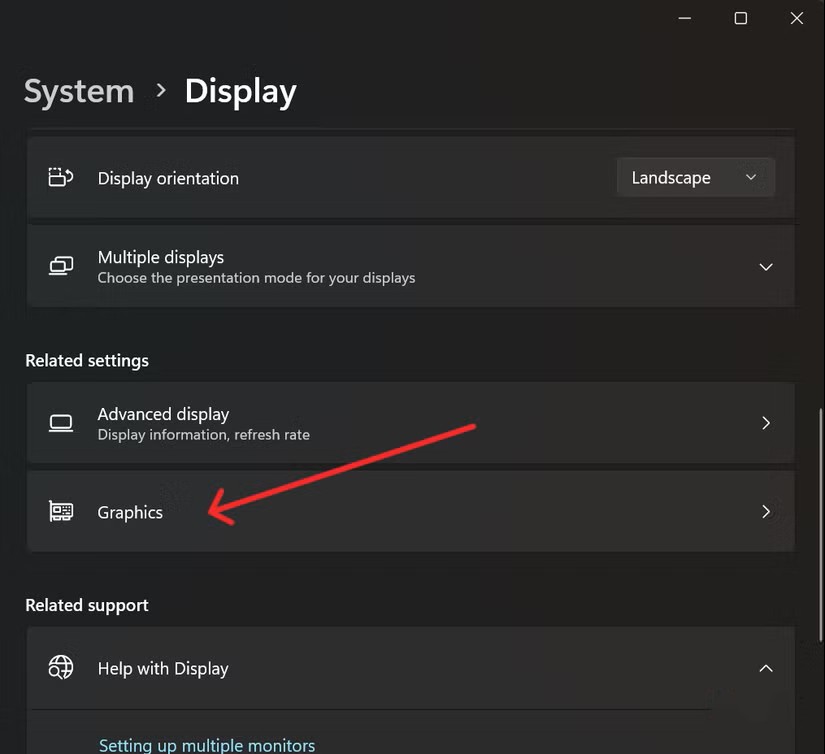Click the globe icon beside Help with Display
Image resolution: width=825 pixels, height=754 pixels.
[61, 668]
